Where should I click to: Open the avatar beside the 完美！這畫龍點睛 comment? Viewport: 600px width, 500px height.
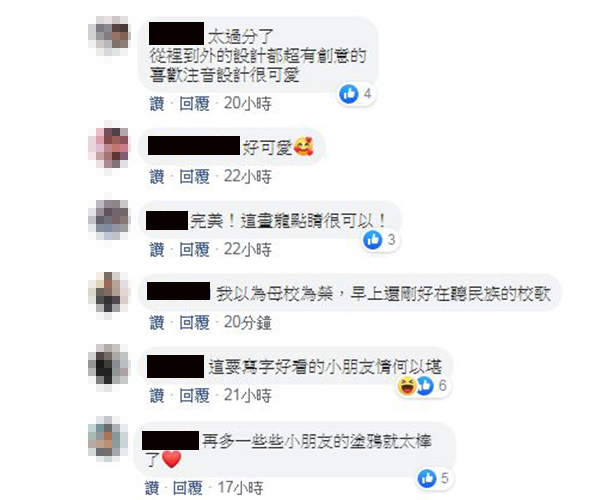[109, 219]
